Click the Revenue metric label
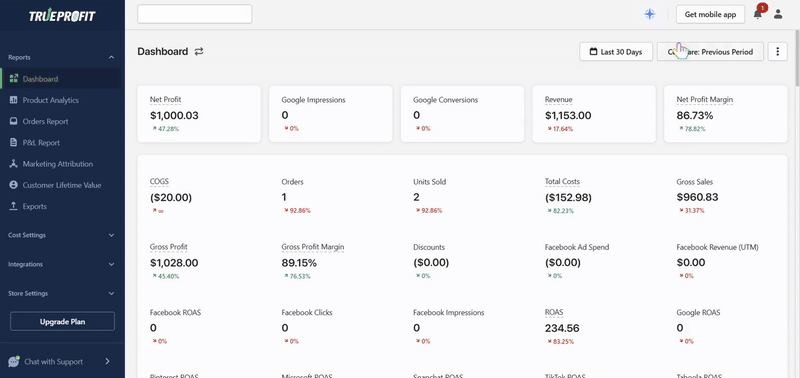 558,99
